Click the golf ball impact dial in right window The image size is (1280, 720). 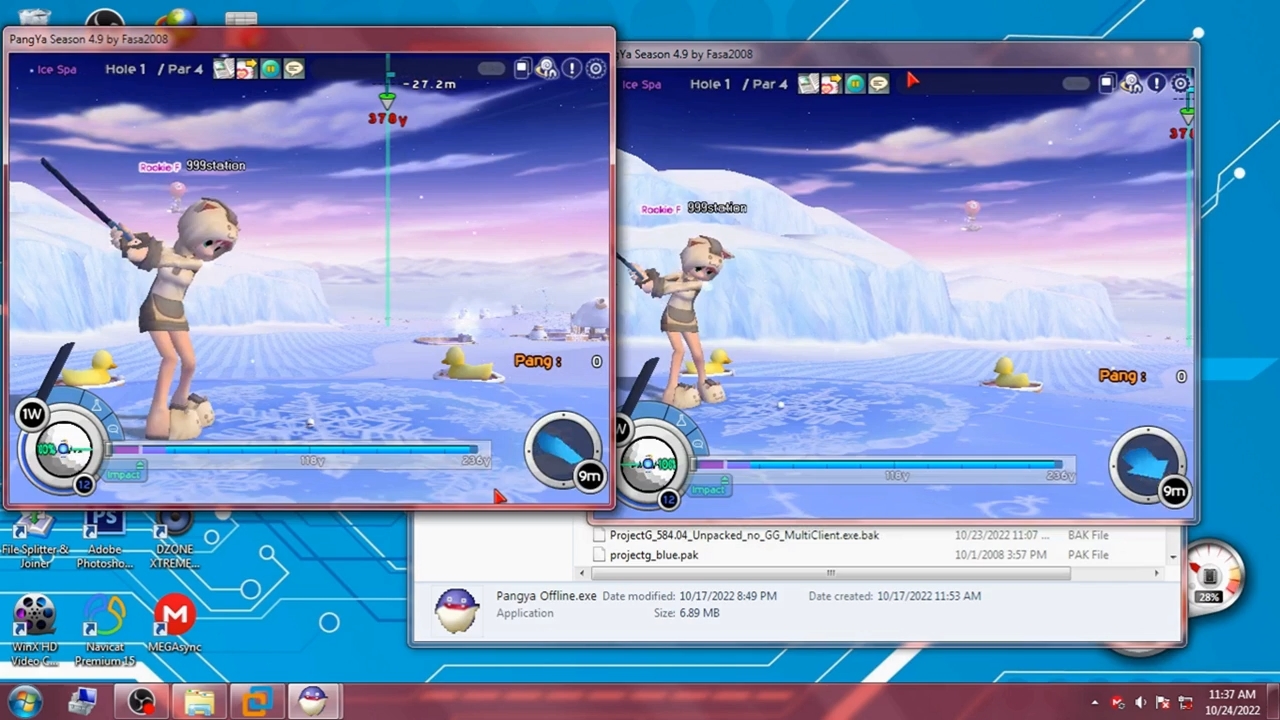coord(649,464)
